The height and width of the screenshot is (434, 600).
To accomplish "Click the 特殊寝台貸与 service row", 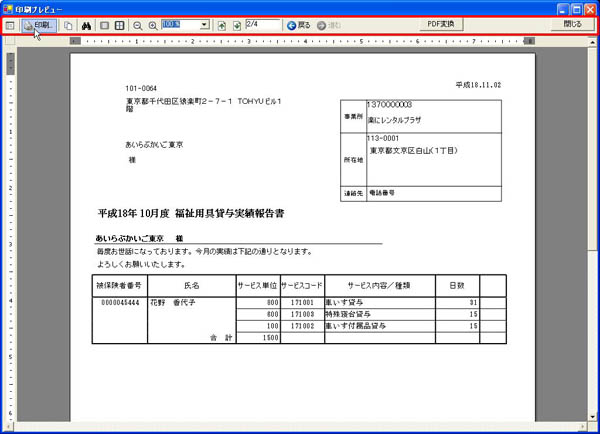I will pos(348,314).
